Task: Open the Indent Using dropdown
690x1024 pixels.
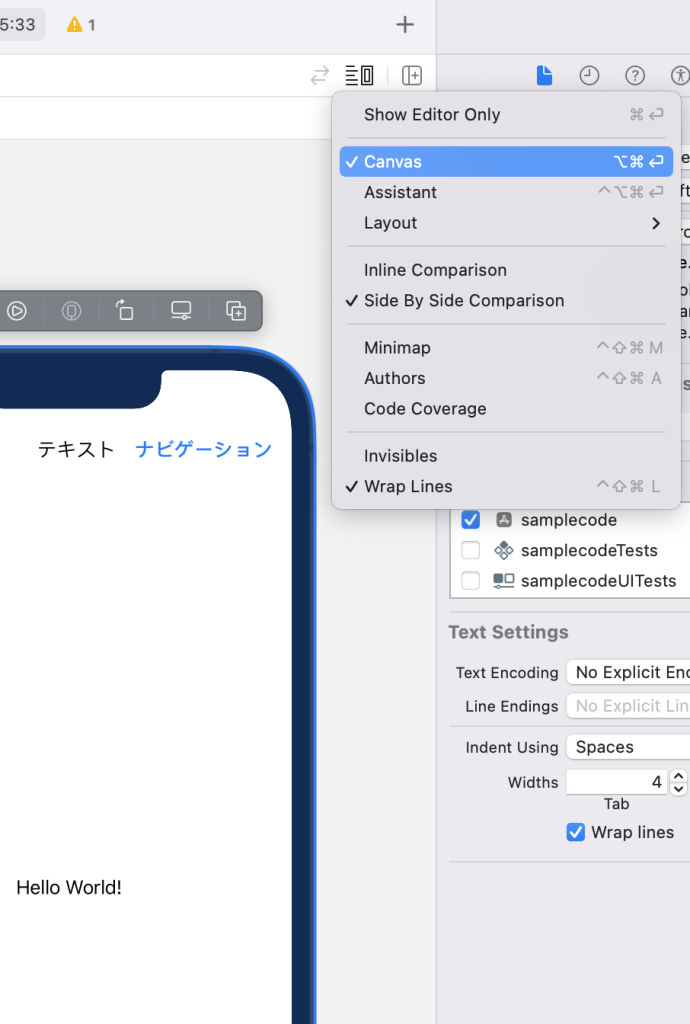Action: tap(628, 747)
